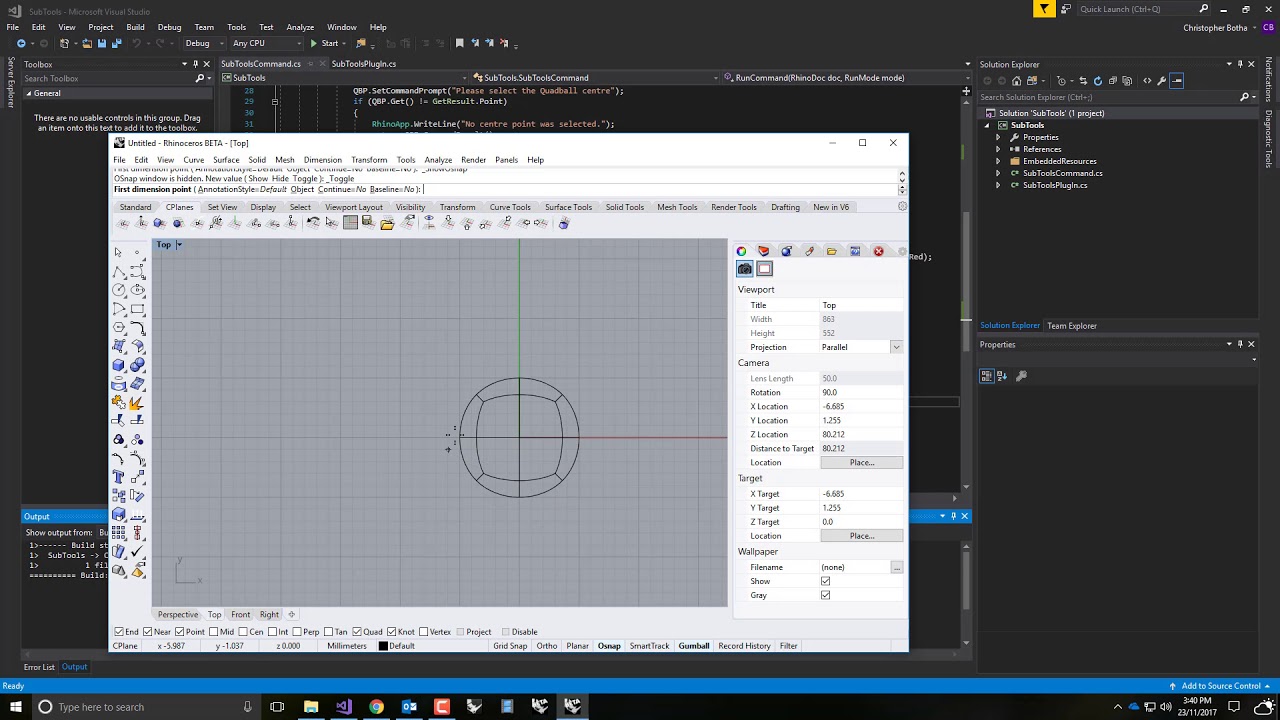Viewport: 1280px width, 720px height.
Task: Open the SubToolsPlugIn.cs editor tab
Action: 364,64
